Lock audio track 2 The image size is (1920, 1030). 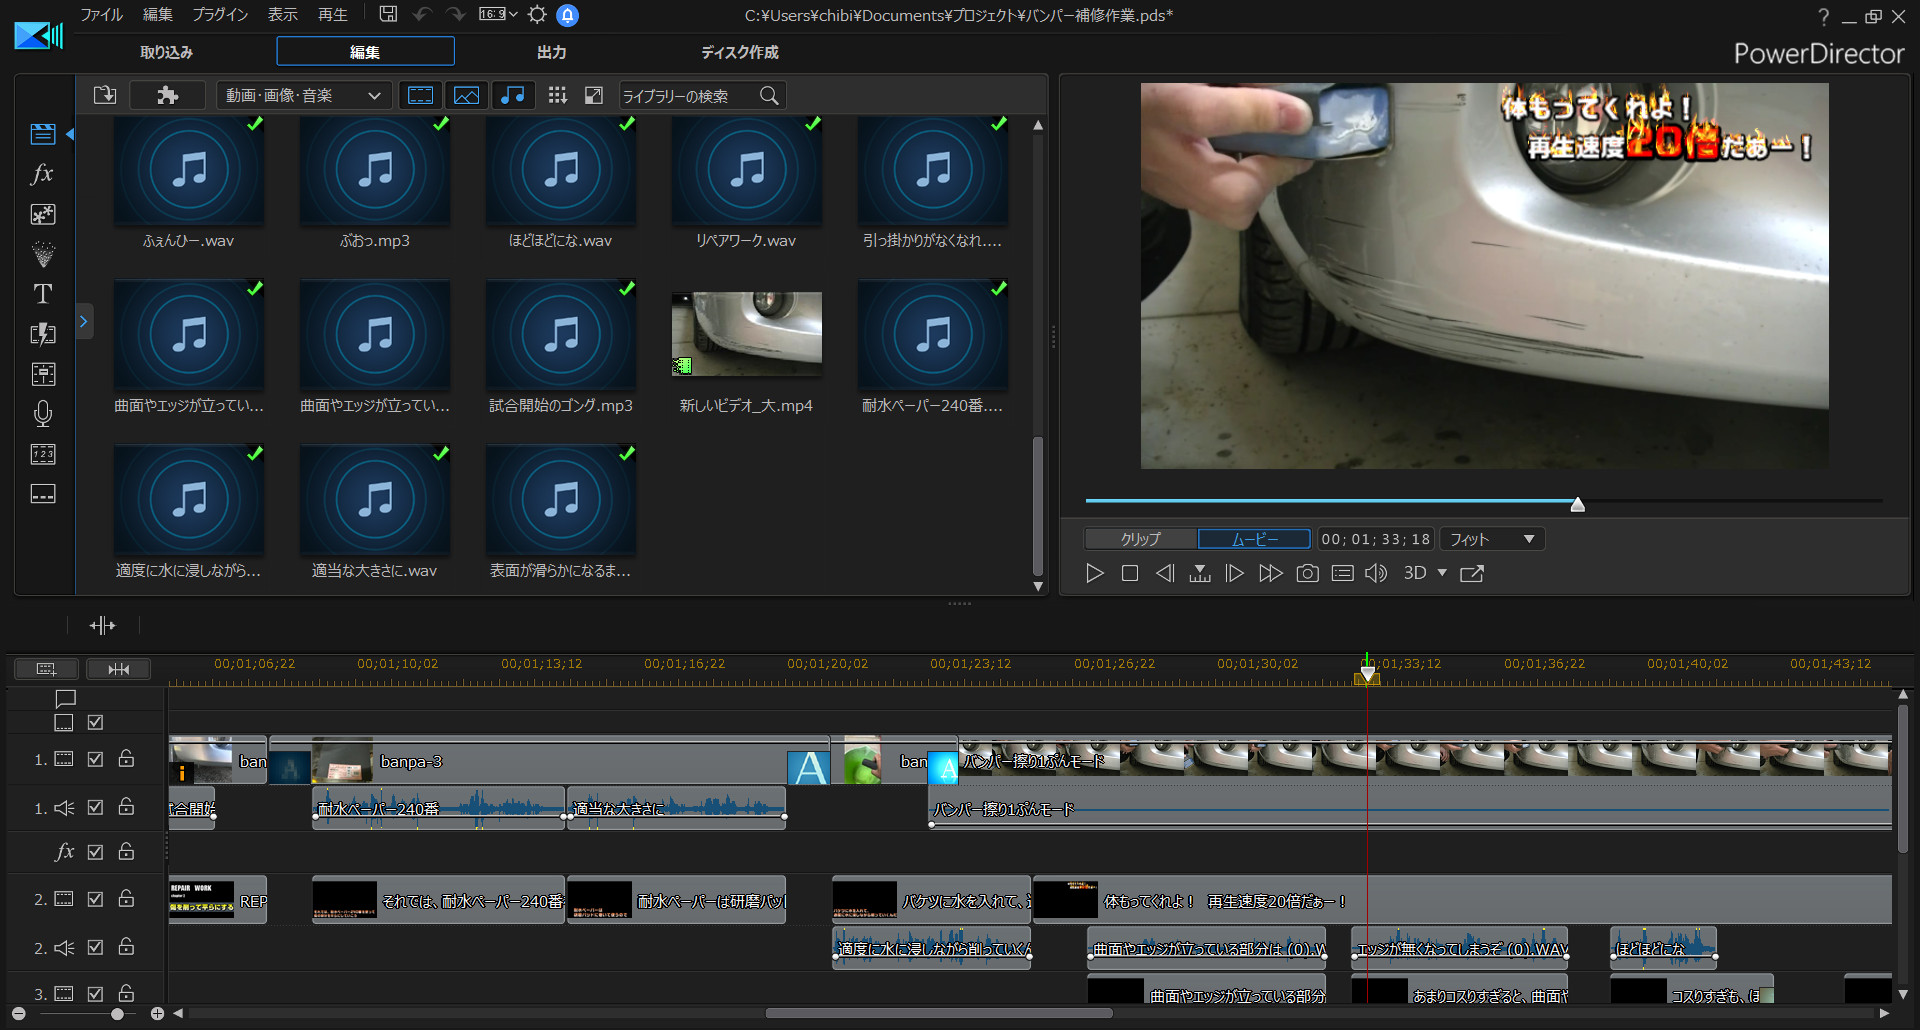coord(126,946)
